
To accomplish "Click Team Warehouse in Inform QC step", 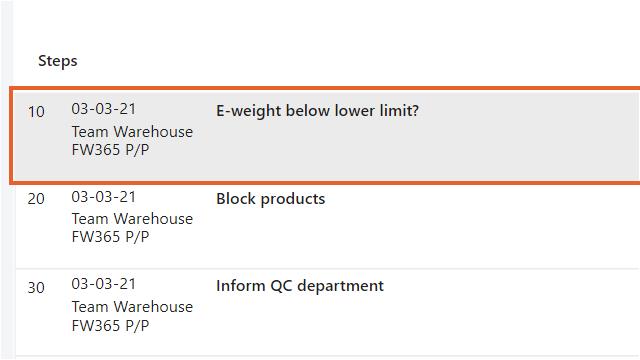I will [x=132, y=307].
